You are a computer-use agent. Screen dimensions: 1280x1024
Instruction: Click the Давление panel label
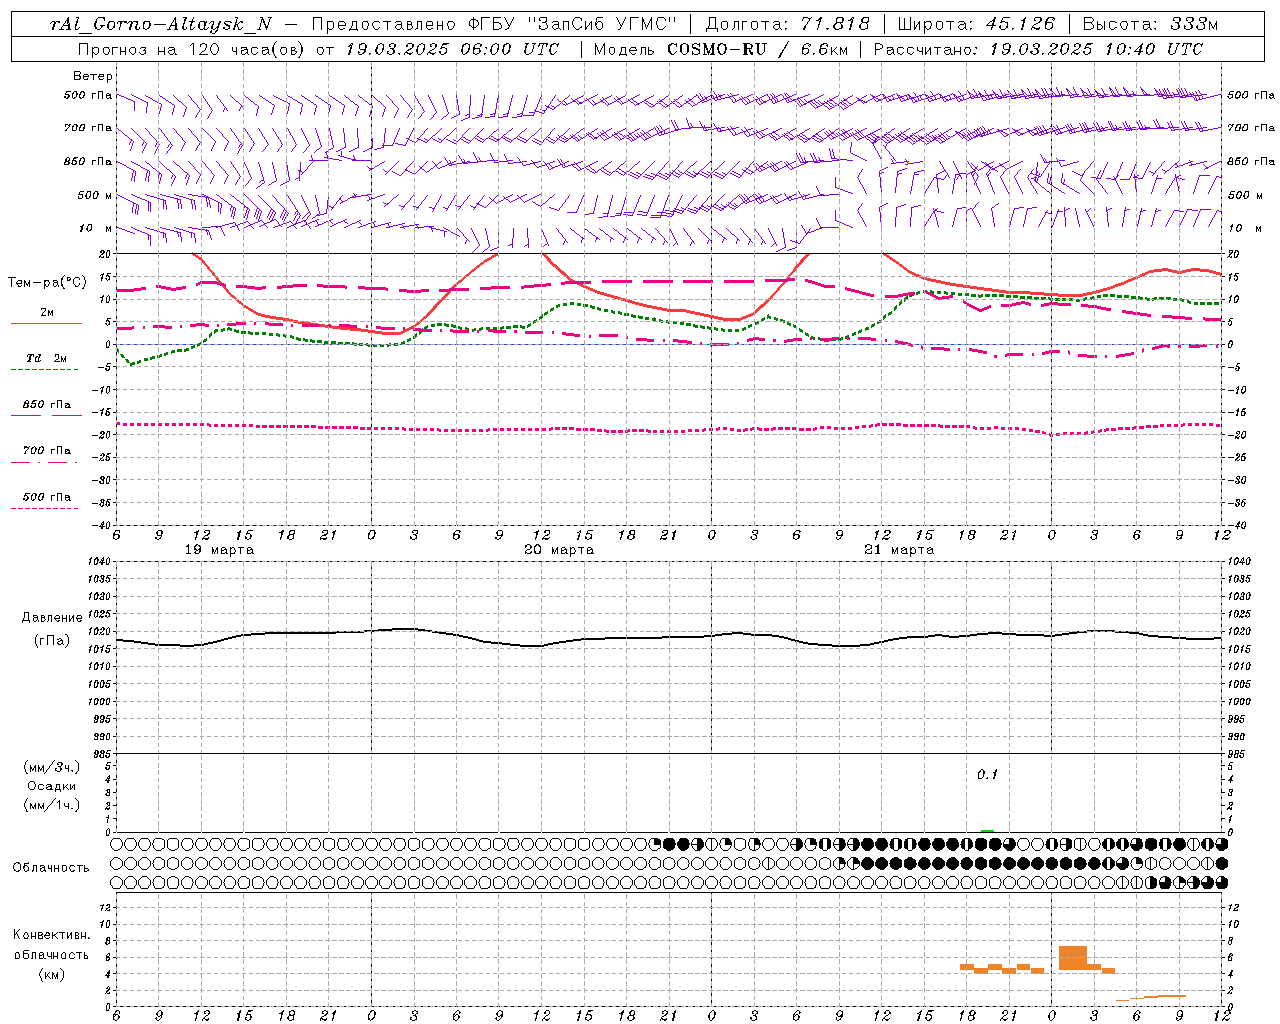(52, 618)
